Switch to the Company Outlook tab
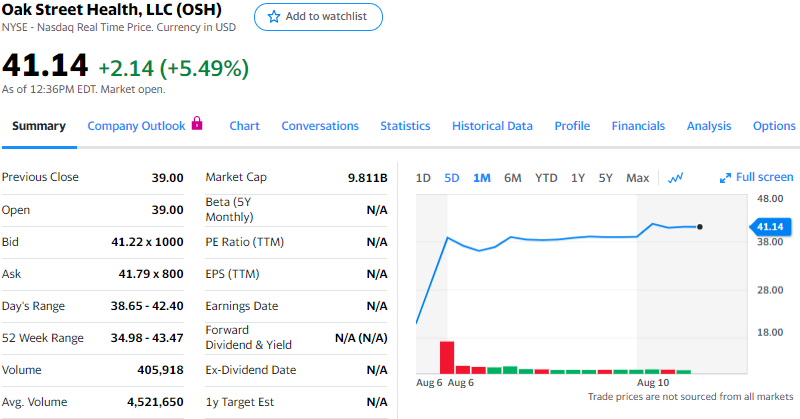Screen dimensions: 800x419 tap(136, 126)
